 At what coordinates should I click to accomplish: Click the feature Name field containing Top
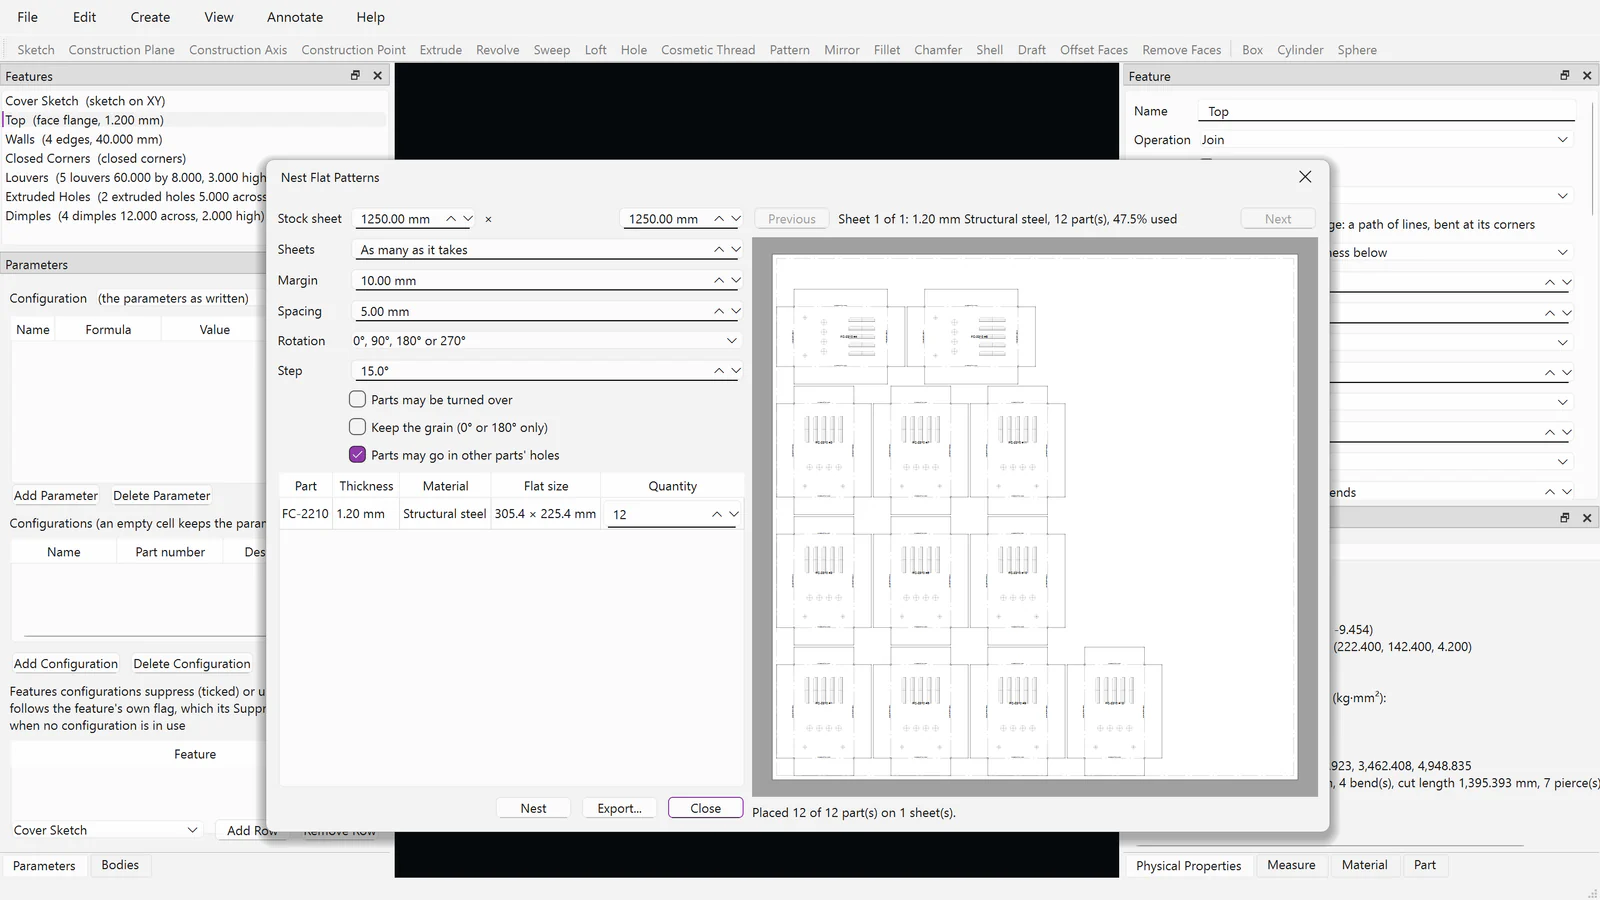[1387, 111]
